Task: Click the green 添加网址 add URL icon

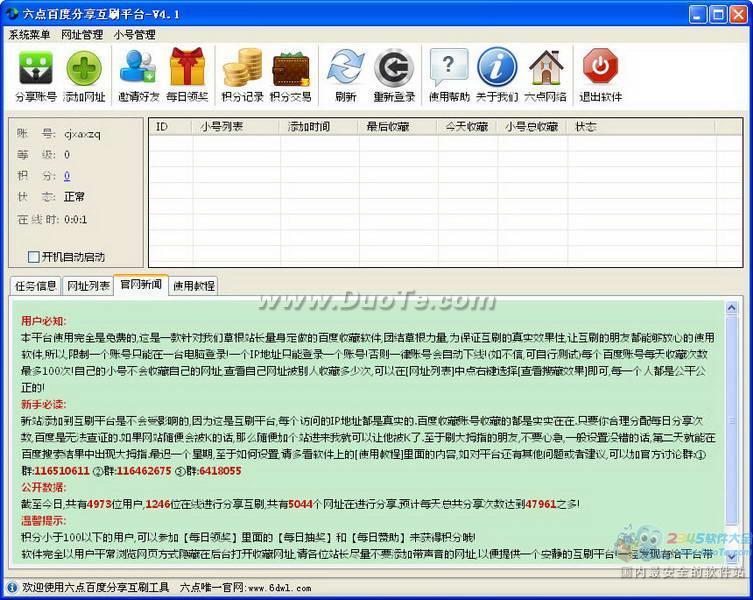Action: (x=84, y=75)
